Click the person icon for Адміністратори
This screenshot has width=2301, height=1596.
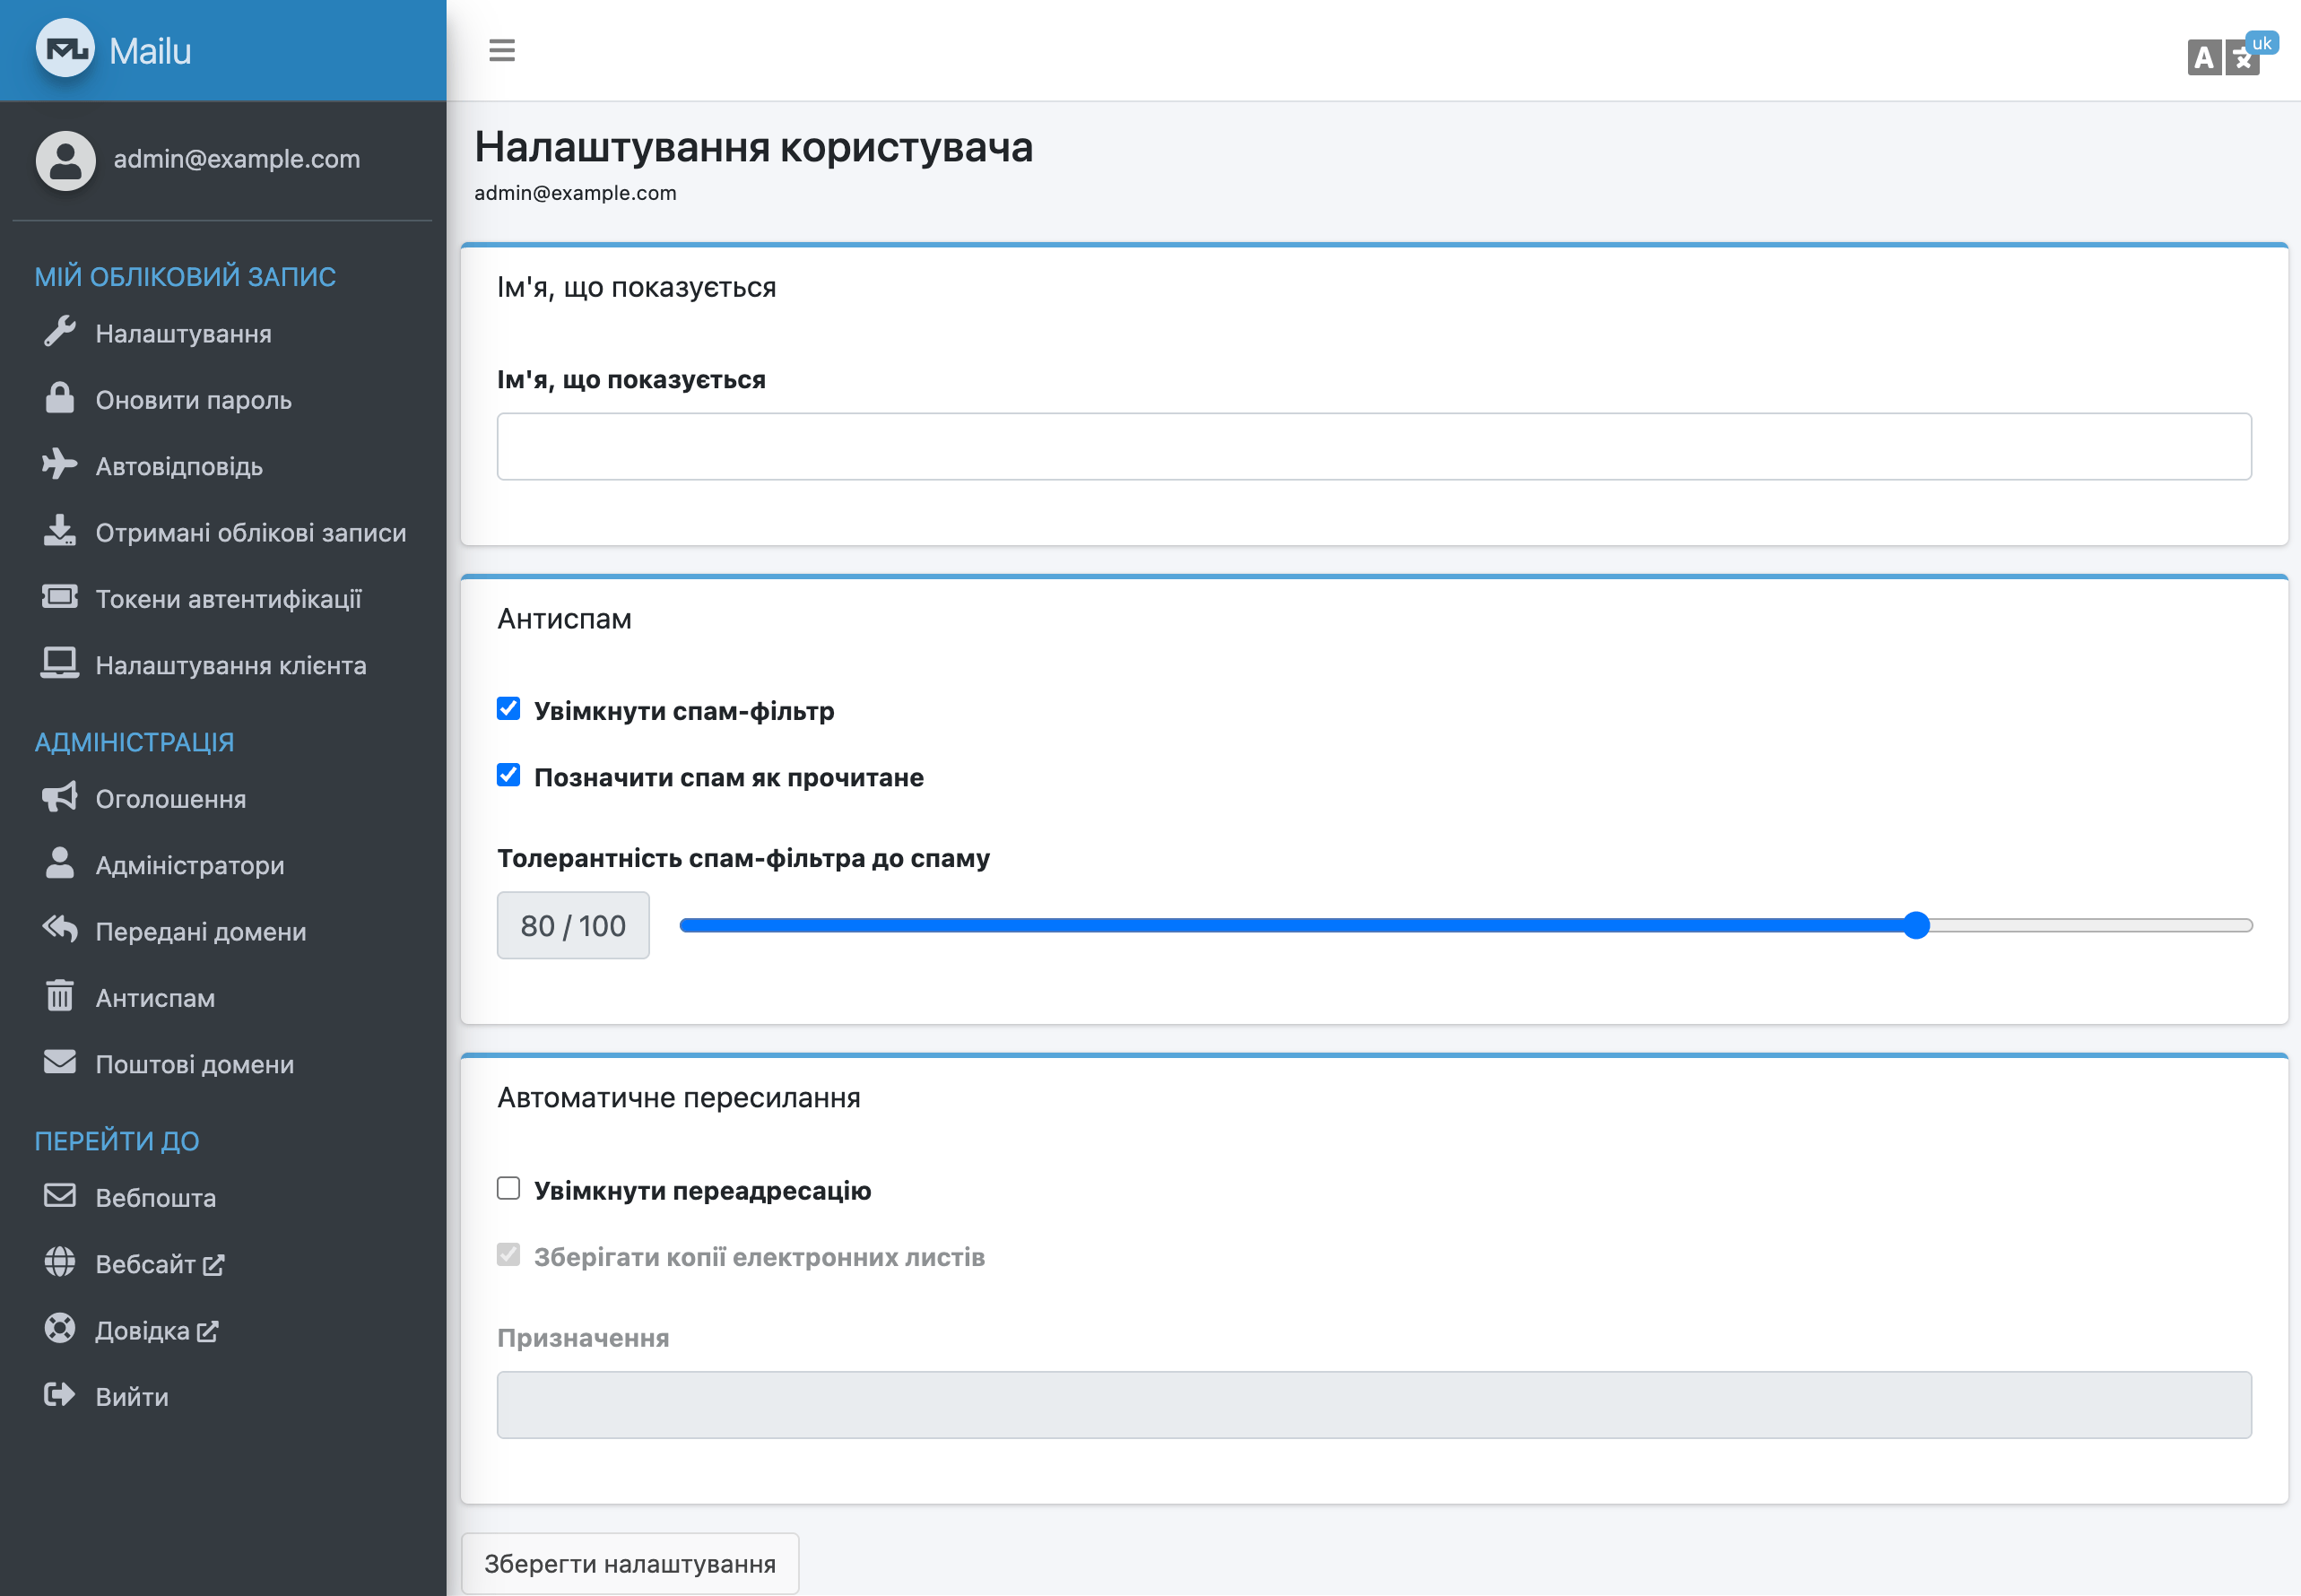click(x=60, y=863)
